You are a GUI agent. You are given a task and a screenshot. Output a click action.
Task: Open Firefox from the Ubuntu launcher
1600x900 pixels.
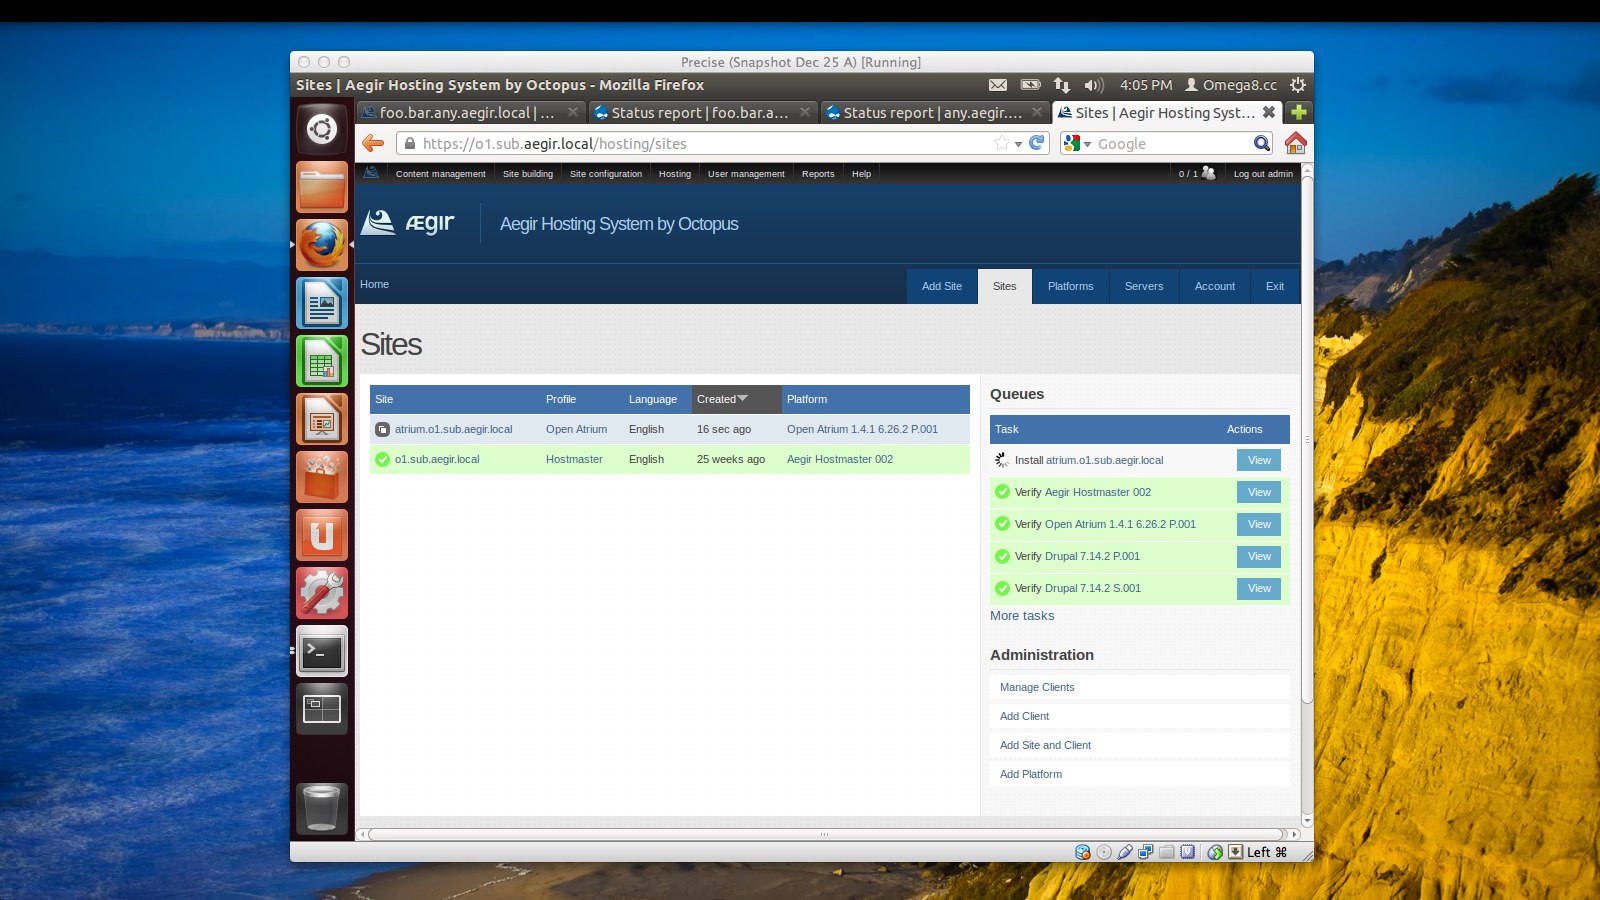pos(321,245)
